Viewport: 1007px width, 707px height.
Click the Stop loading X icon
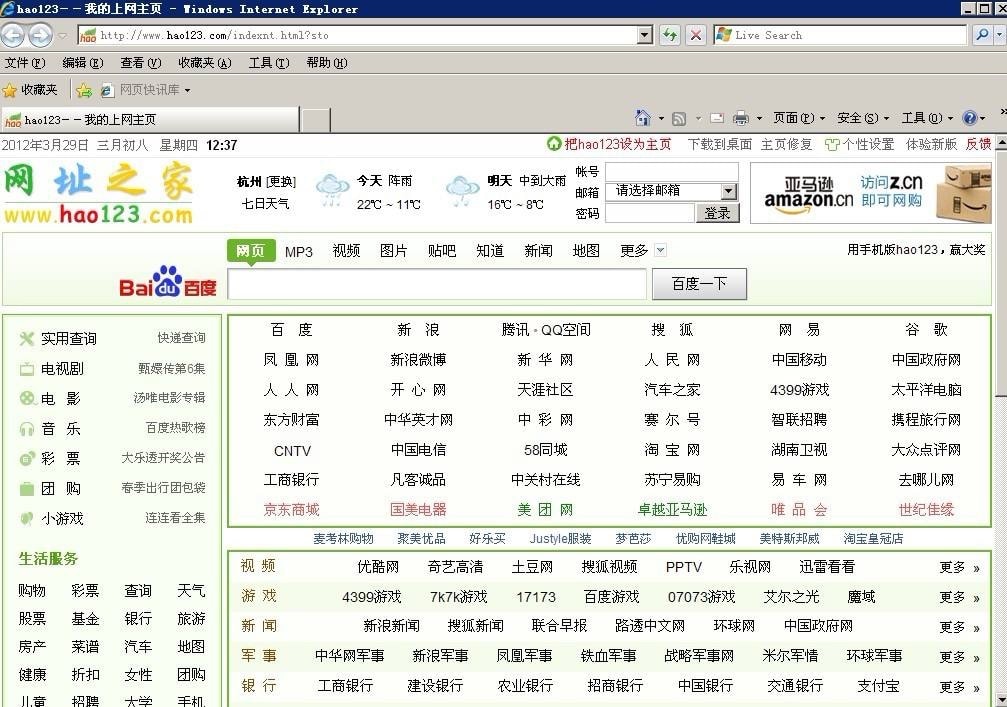click(x=696, y=35)
